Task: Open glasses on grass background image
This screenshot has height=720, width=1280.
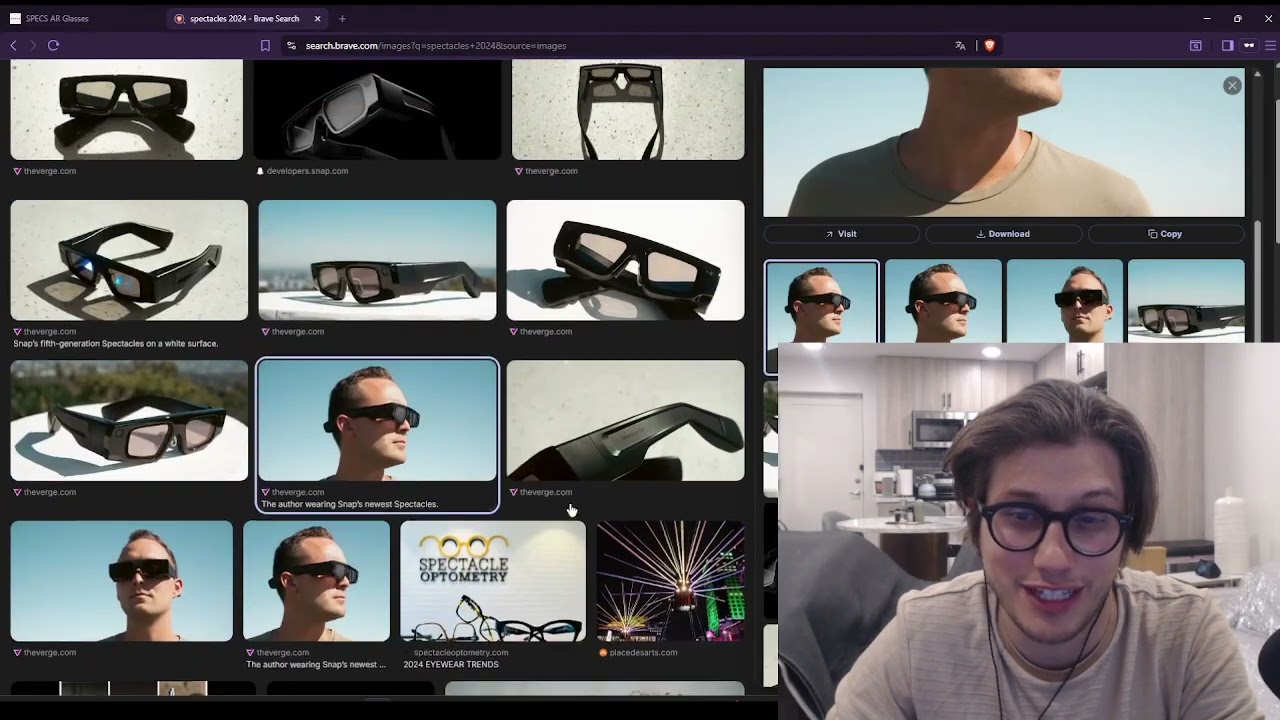Action: (129, 421)
